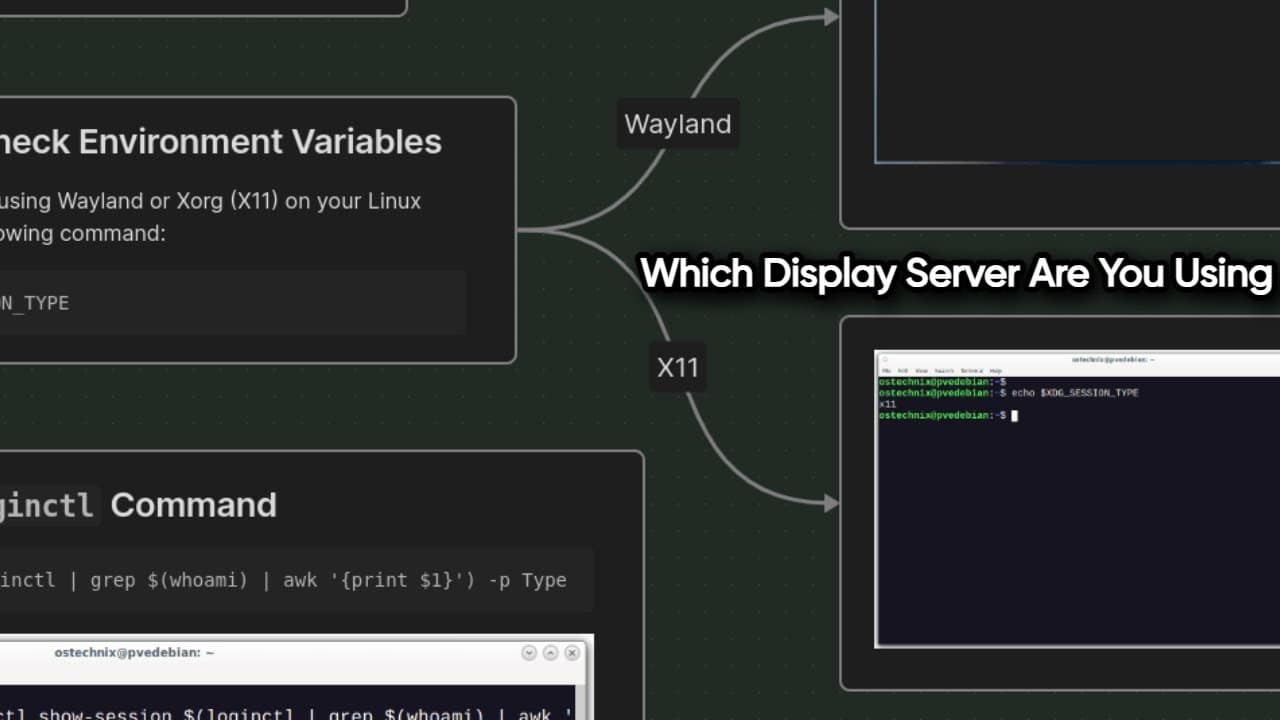Click the x11 output line in the terminal

[887, 404]
